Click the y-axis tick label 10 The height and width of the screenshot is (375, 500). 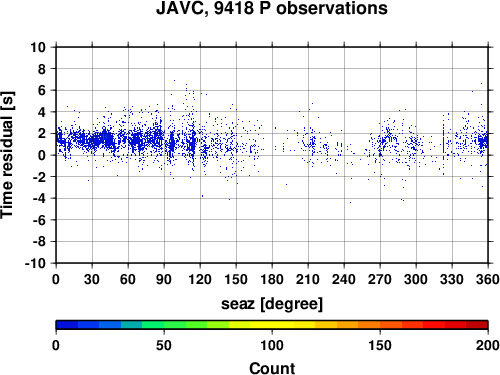click(x=38, y=47)
